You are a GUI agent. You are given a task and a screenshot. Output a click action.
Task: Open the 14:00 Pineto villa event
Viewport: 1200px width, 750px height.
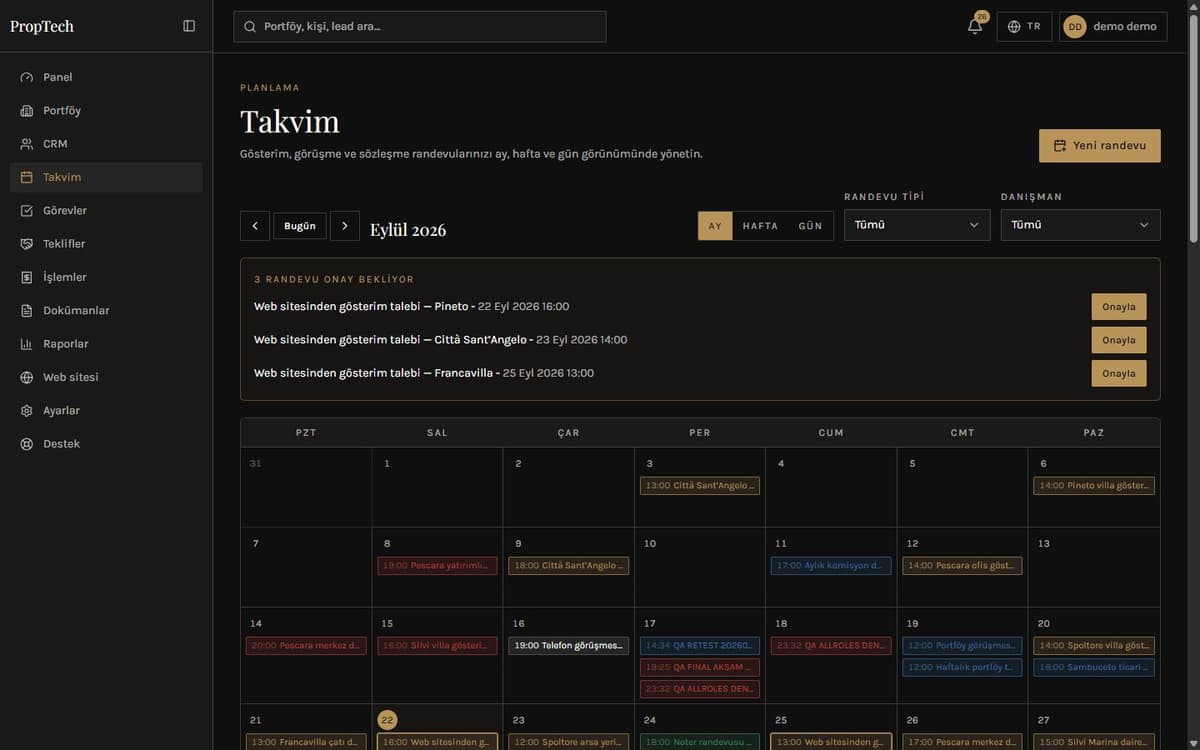[x=1094, y=486]
